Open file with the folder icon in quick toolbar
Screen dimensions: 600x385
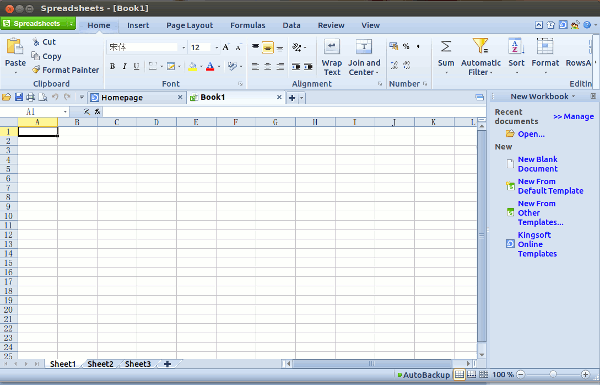(x=7, y=97)
